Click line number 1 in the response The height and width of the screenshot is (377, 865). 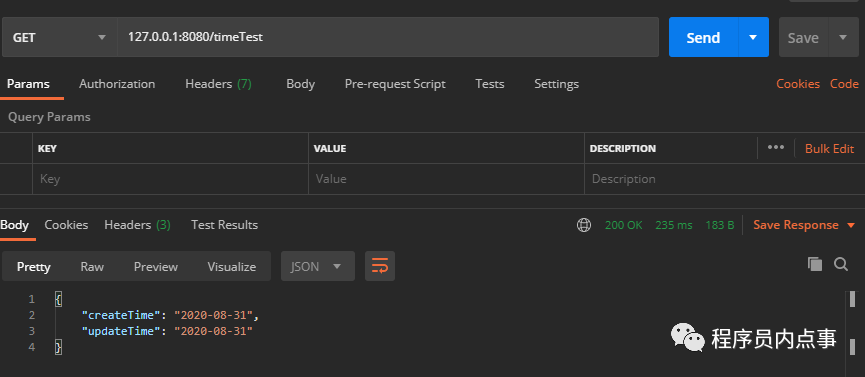pyautogui.click(x=31, y=299)
